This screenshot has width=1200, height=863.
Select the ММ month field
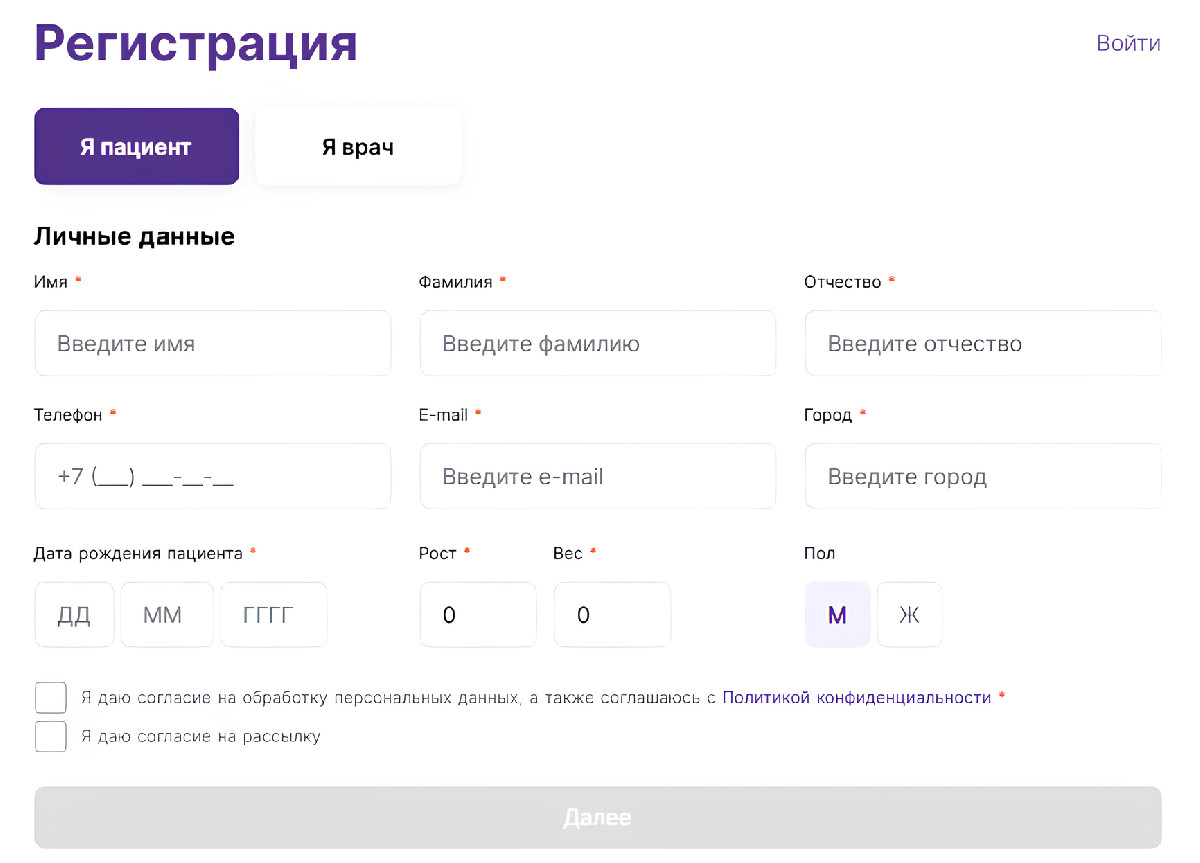coord(166,614)
